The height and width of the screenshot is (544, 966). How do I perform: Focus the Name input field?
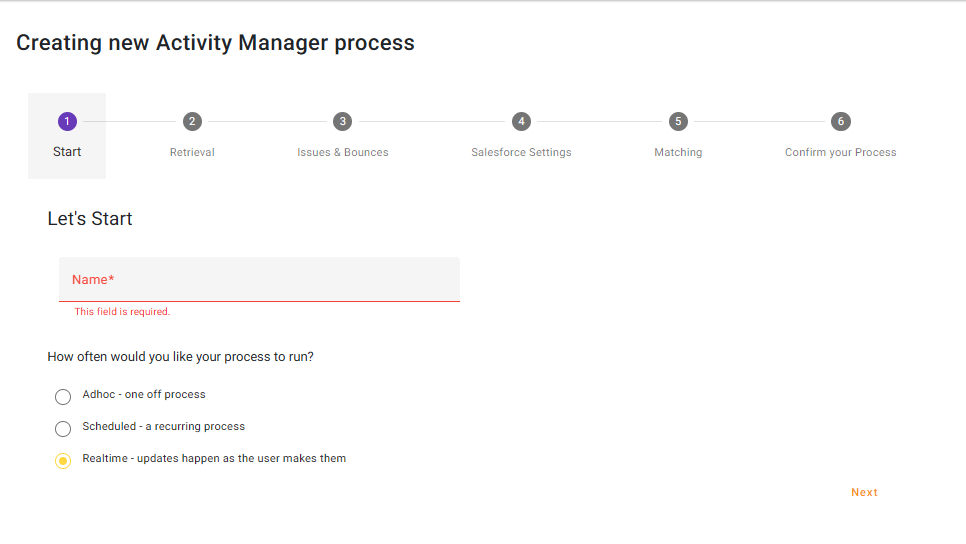tap(259, 280)
